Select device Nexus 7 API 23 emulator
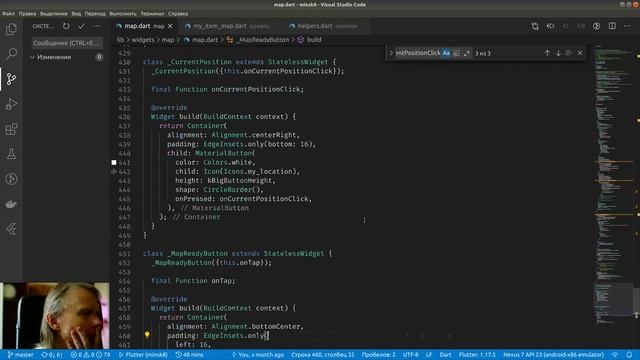Screen dimensions: 640x360 click(x=553, y=355)
